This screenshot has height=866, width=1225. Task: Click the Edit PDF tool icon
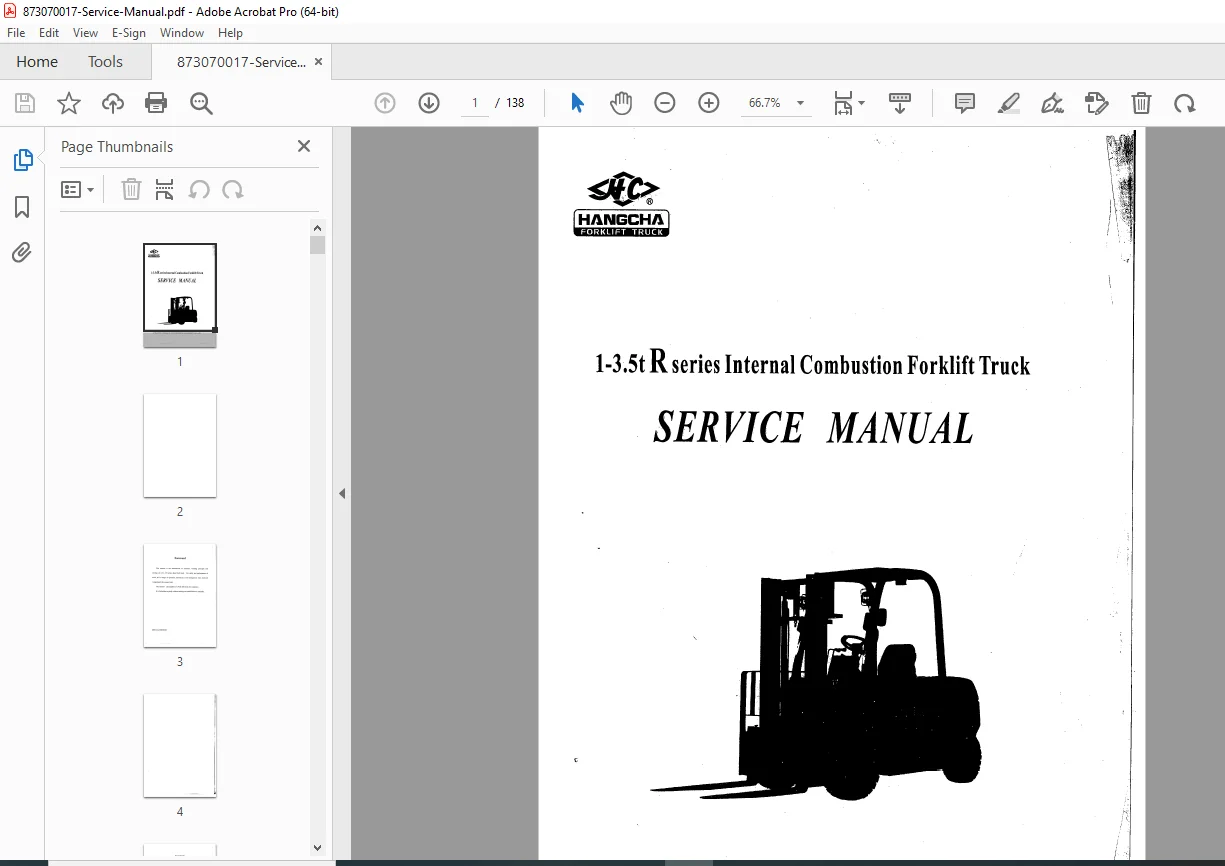[1097, 103]
